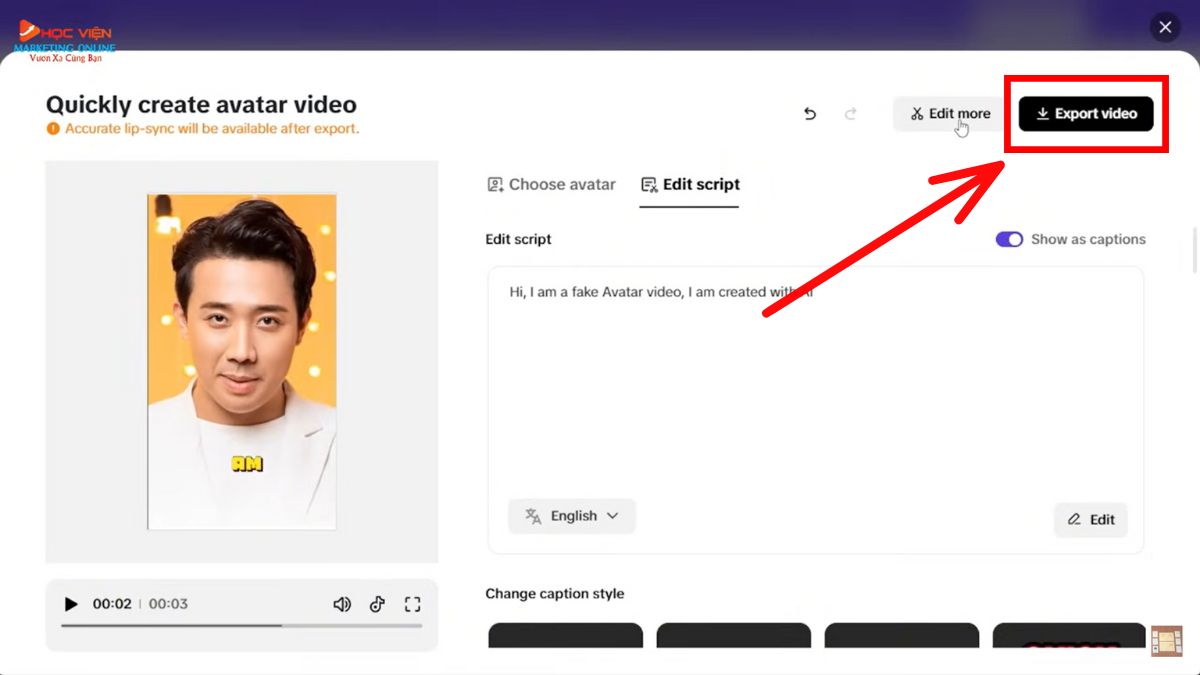Click the avatar preview thumbnail
This screenshot has width=1200, height=675.
pyautogui.click(x=242, y=362)
